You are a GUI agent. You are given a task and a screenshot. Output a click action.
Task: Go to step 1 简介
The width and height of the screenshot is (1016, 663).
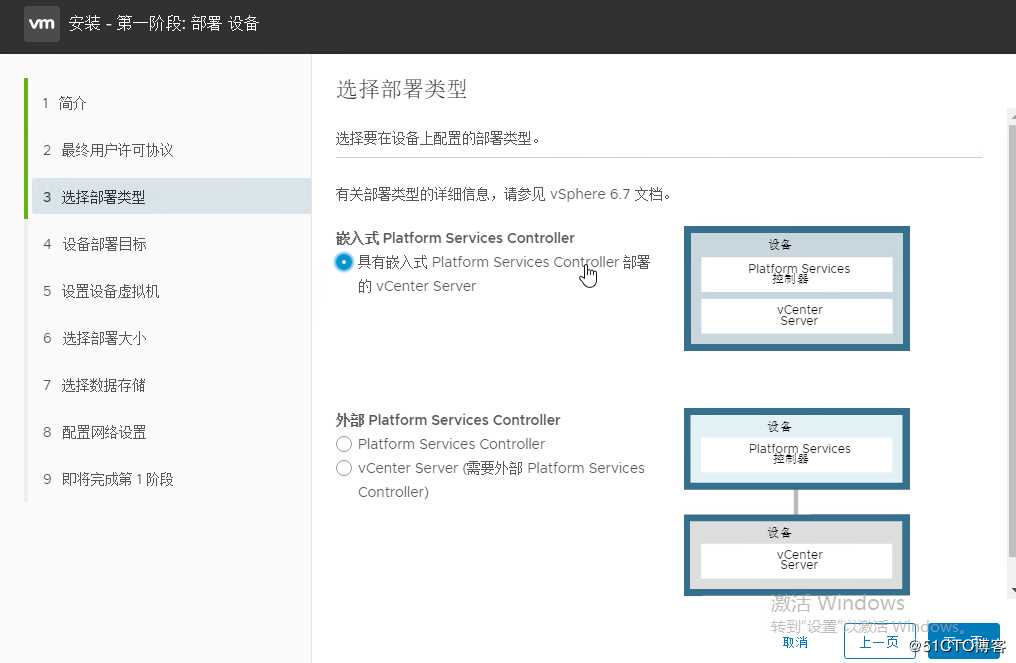point(64,103)
